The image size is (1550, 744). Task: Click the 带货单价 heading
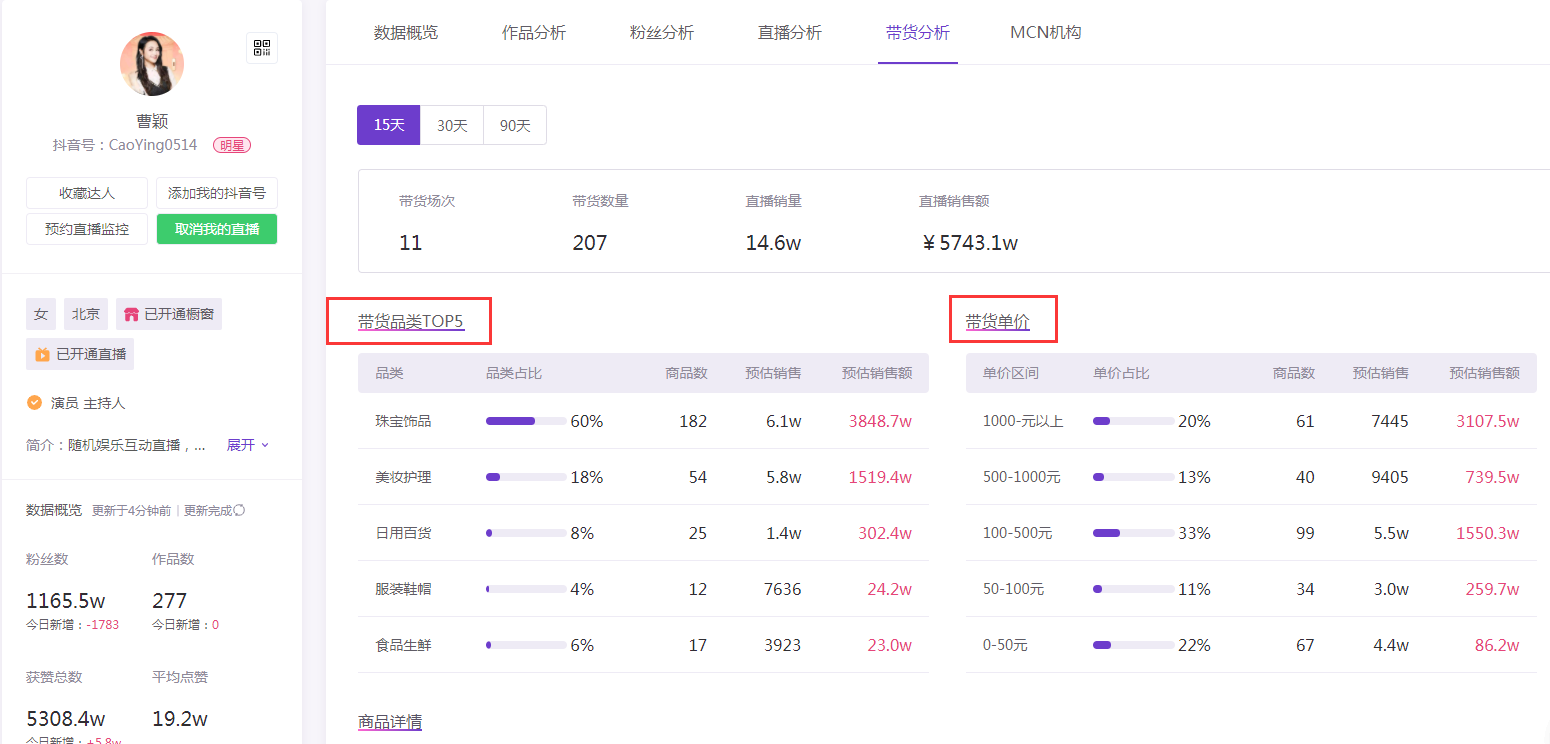coord(997,322)
